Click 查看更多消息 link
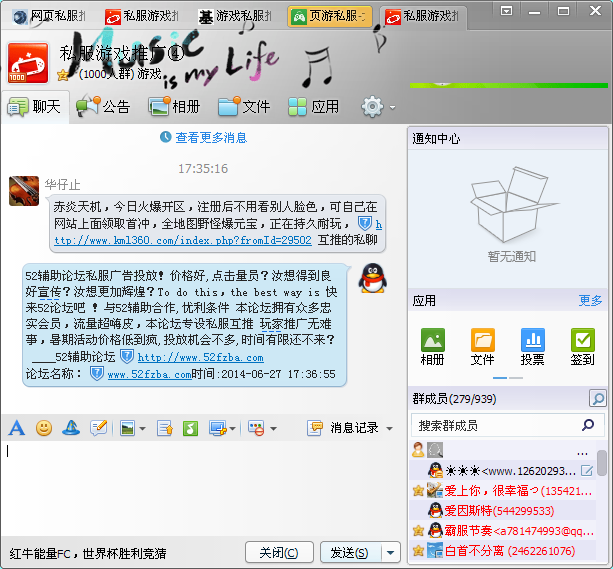 pos(211,137)
